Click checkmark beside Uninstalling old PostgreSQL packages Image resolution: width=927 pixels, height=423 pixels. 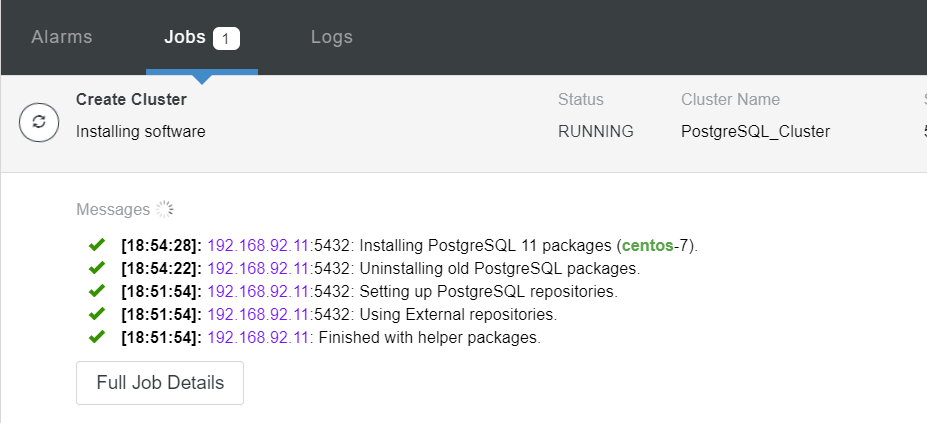(97, 268)
